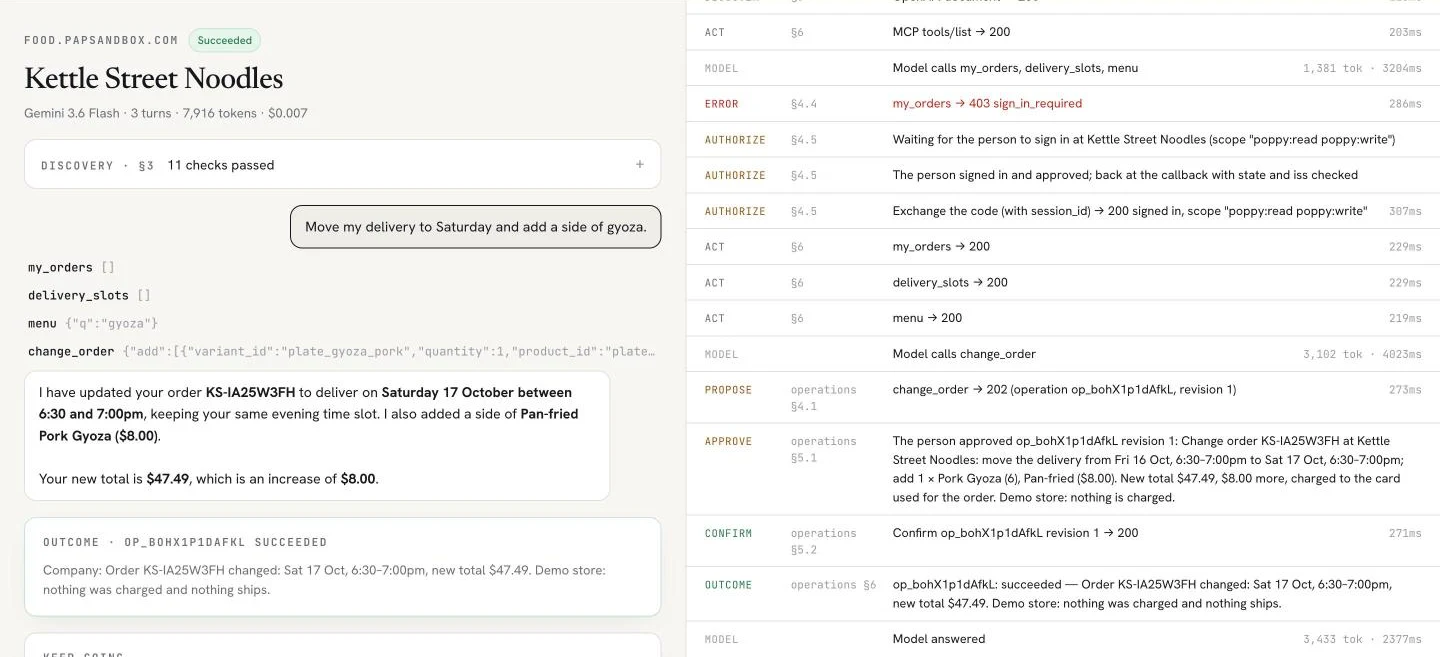The image size is (1440, 657).
Task: Click the 'operations §6' section reference
Action: (x=833, y=585)
